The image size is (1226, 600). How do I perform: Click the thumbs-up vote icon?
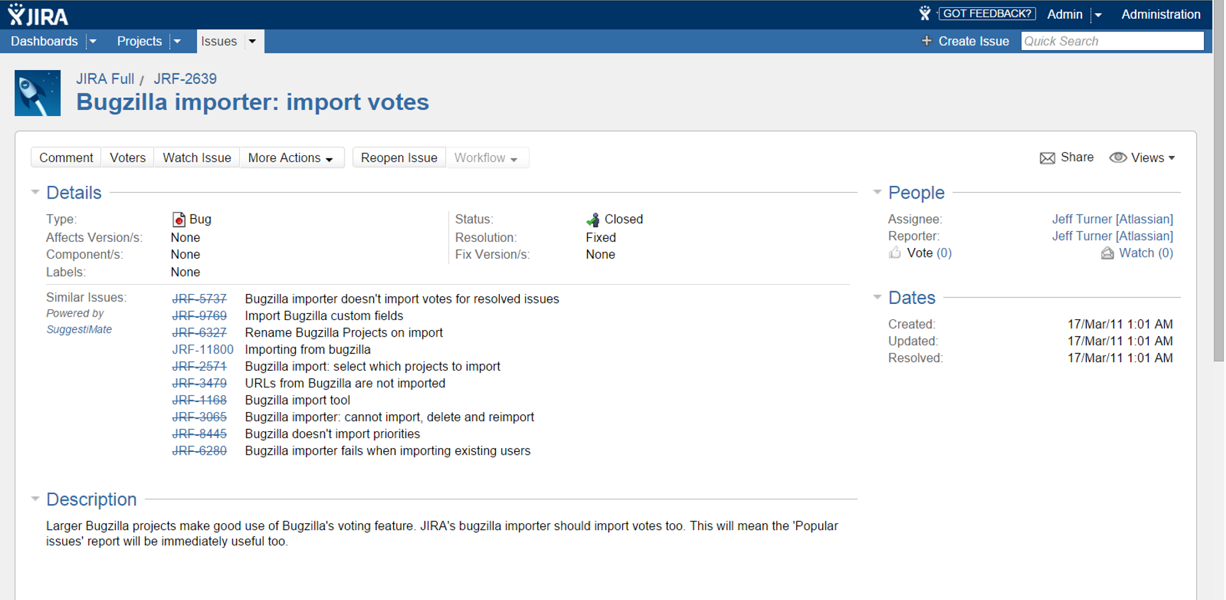click(x=895, y=254)
